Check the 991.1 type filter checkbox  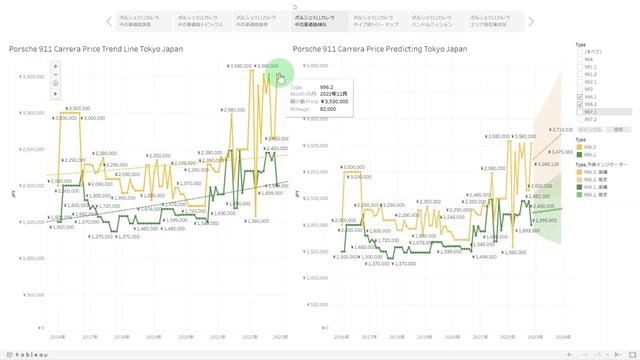580,67
